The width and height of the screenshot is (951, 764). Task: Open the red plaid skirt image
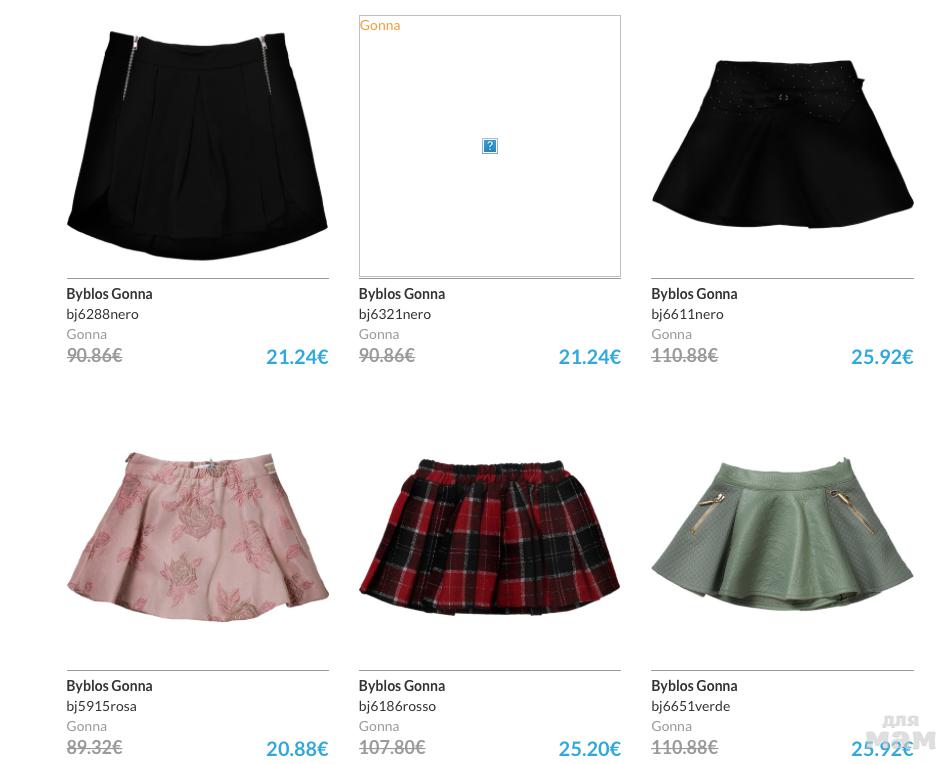490,535
